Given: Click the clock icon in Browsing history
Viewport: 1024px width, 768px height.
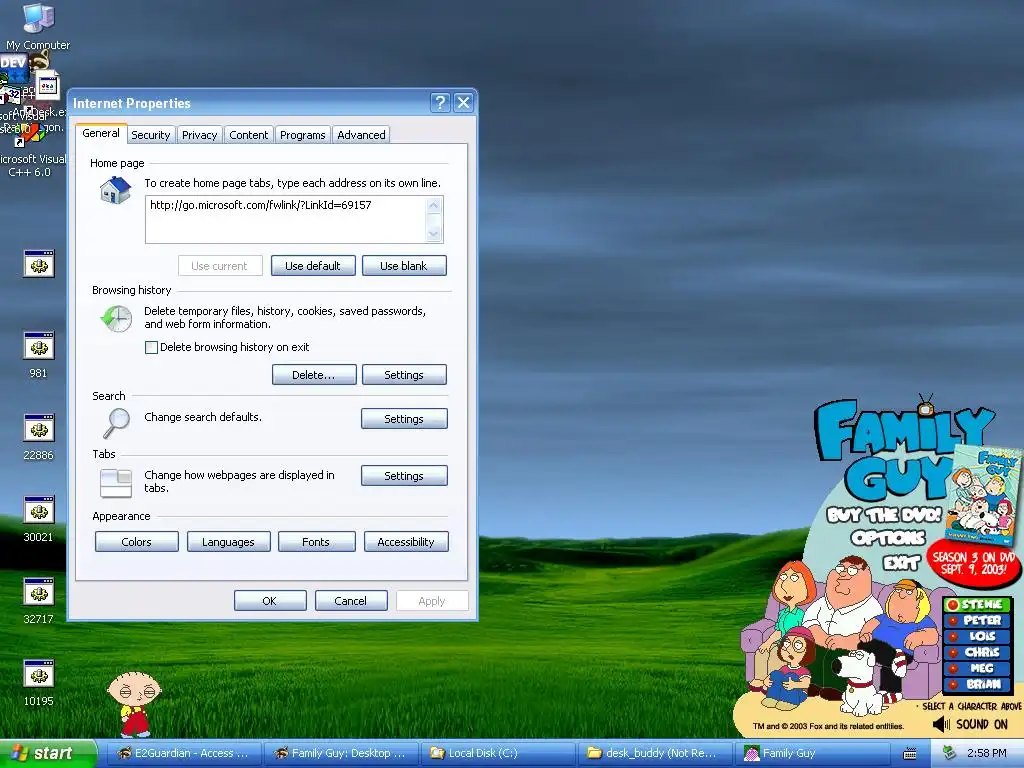Looking at the screenshot, I should pyautogui.click(x=117, y=319).
